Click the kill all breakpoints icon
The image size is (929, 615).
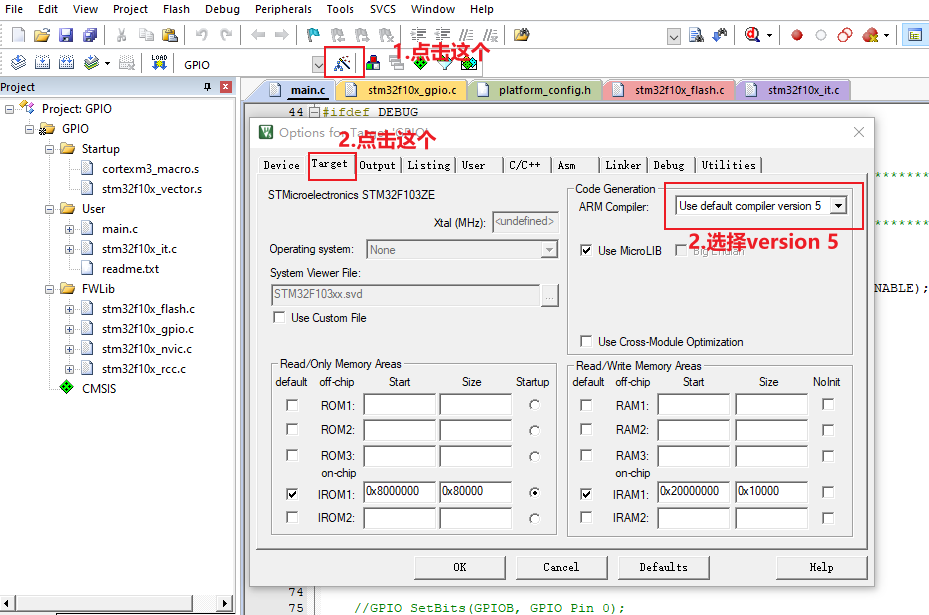click(x=870, y=36)
